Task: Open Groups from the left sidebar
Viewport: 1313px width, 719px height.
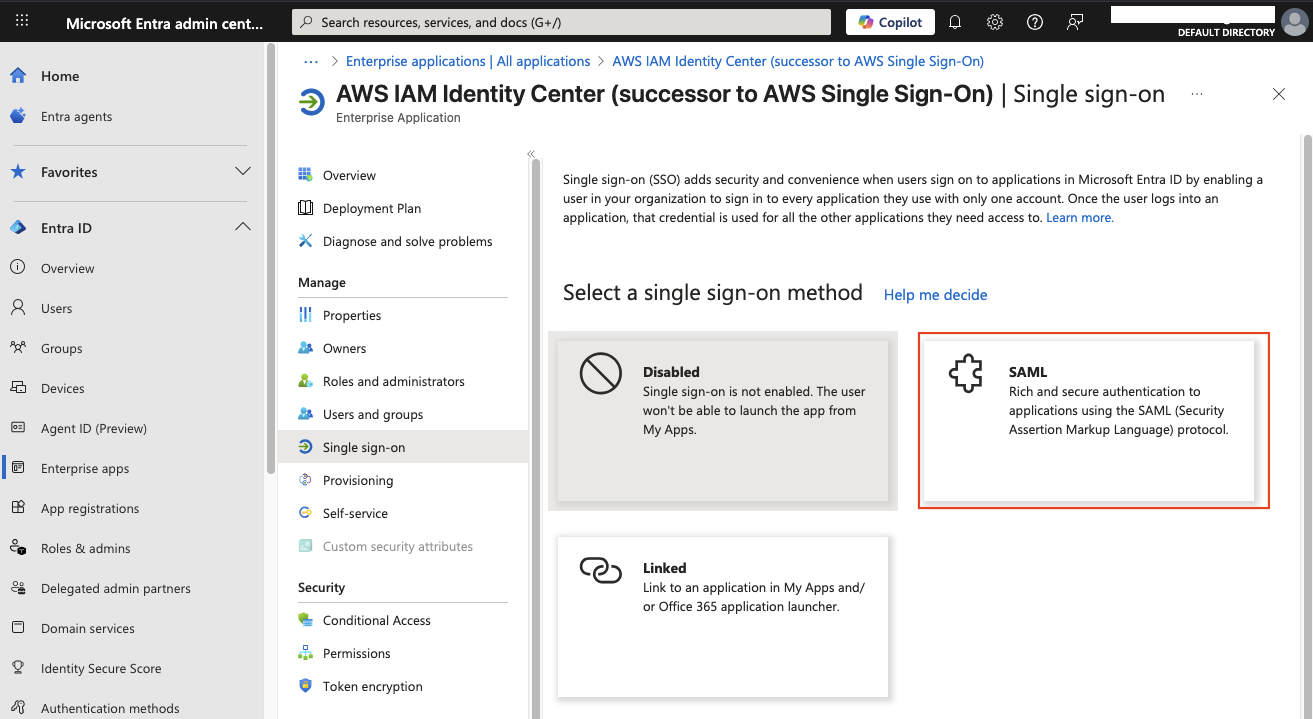Action: (x=60, y=348)
